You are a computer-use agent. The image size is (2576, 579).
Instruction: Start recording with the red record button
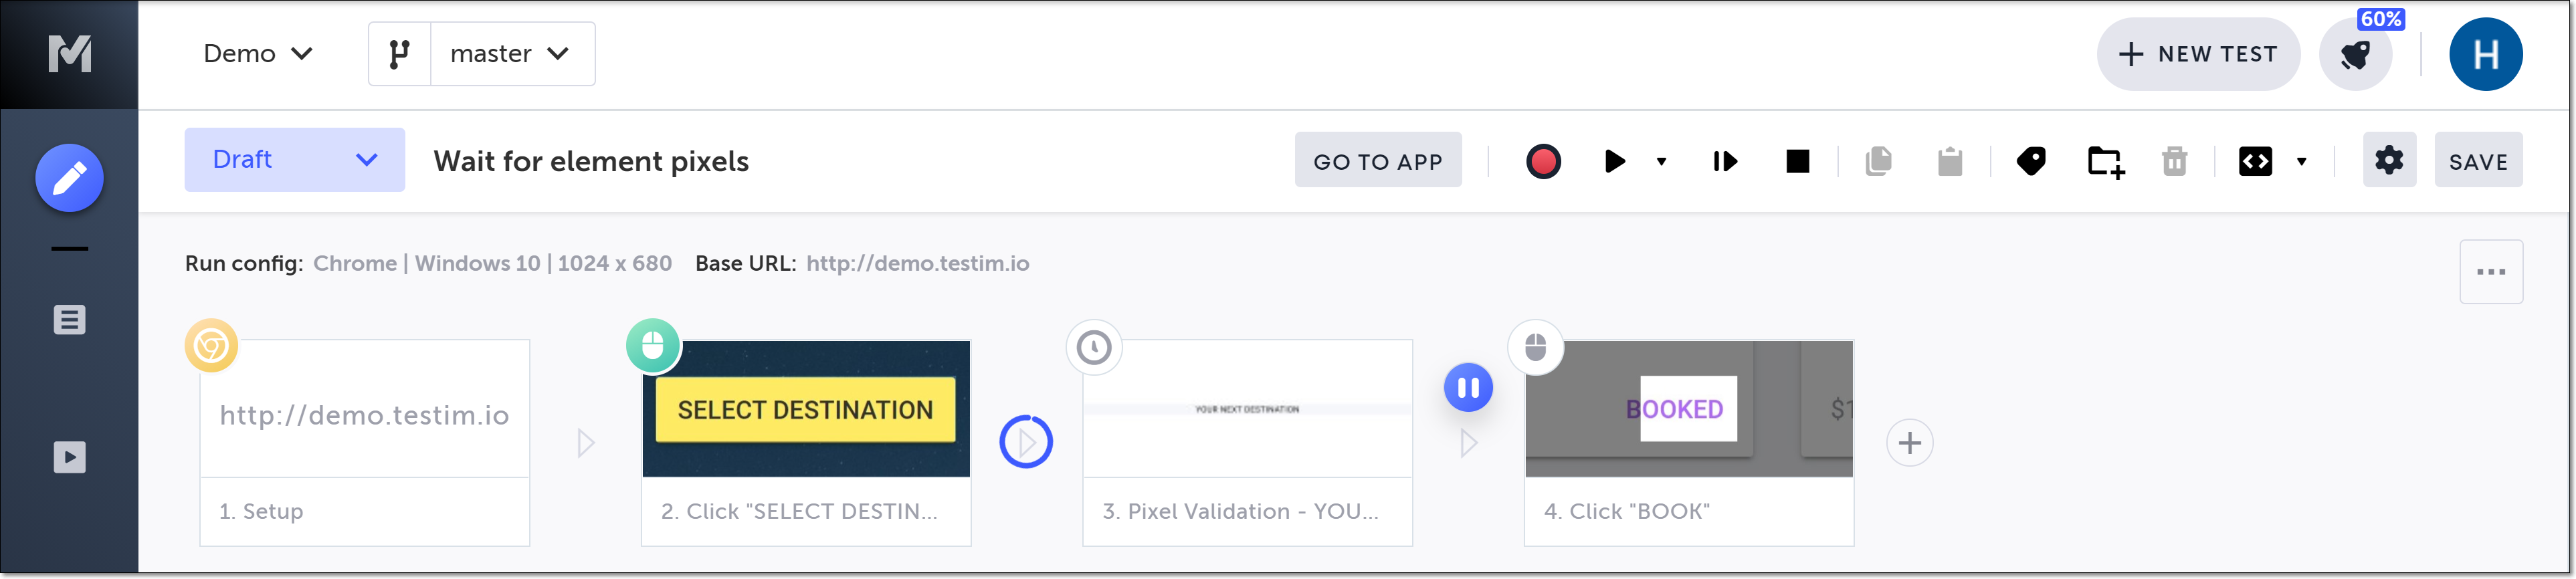point(1543,161)
